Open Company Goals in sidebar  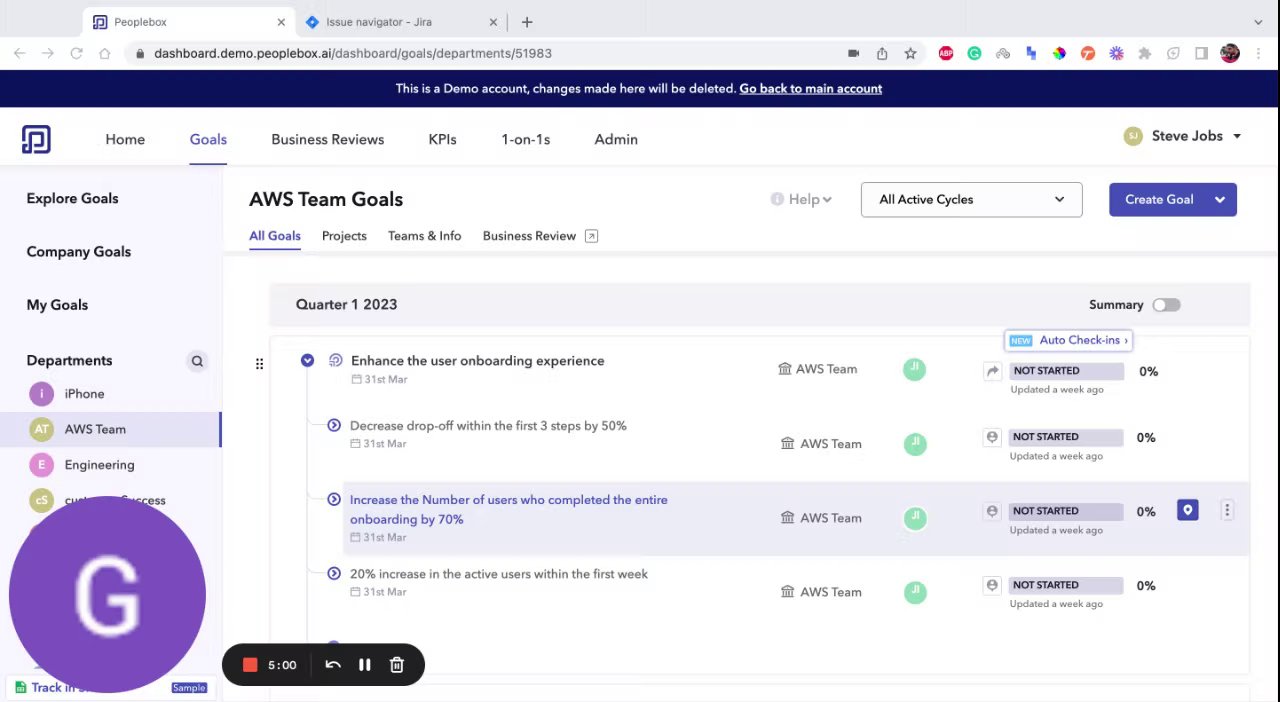point(78,251)
